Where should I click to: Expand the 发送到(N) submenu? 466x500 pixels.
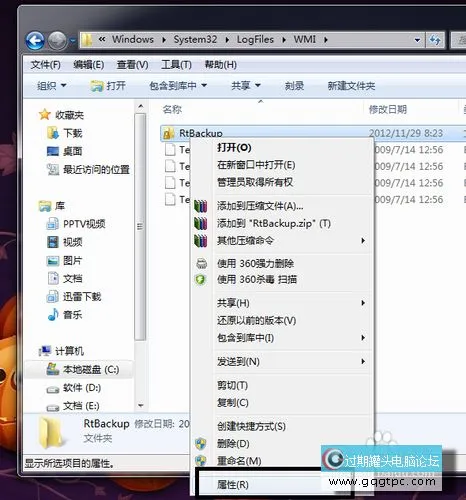283,361
